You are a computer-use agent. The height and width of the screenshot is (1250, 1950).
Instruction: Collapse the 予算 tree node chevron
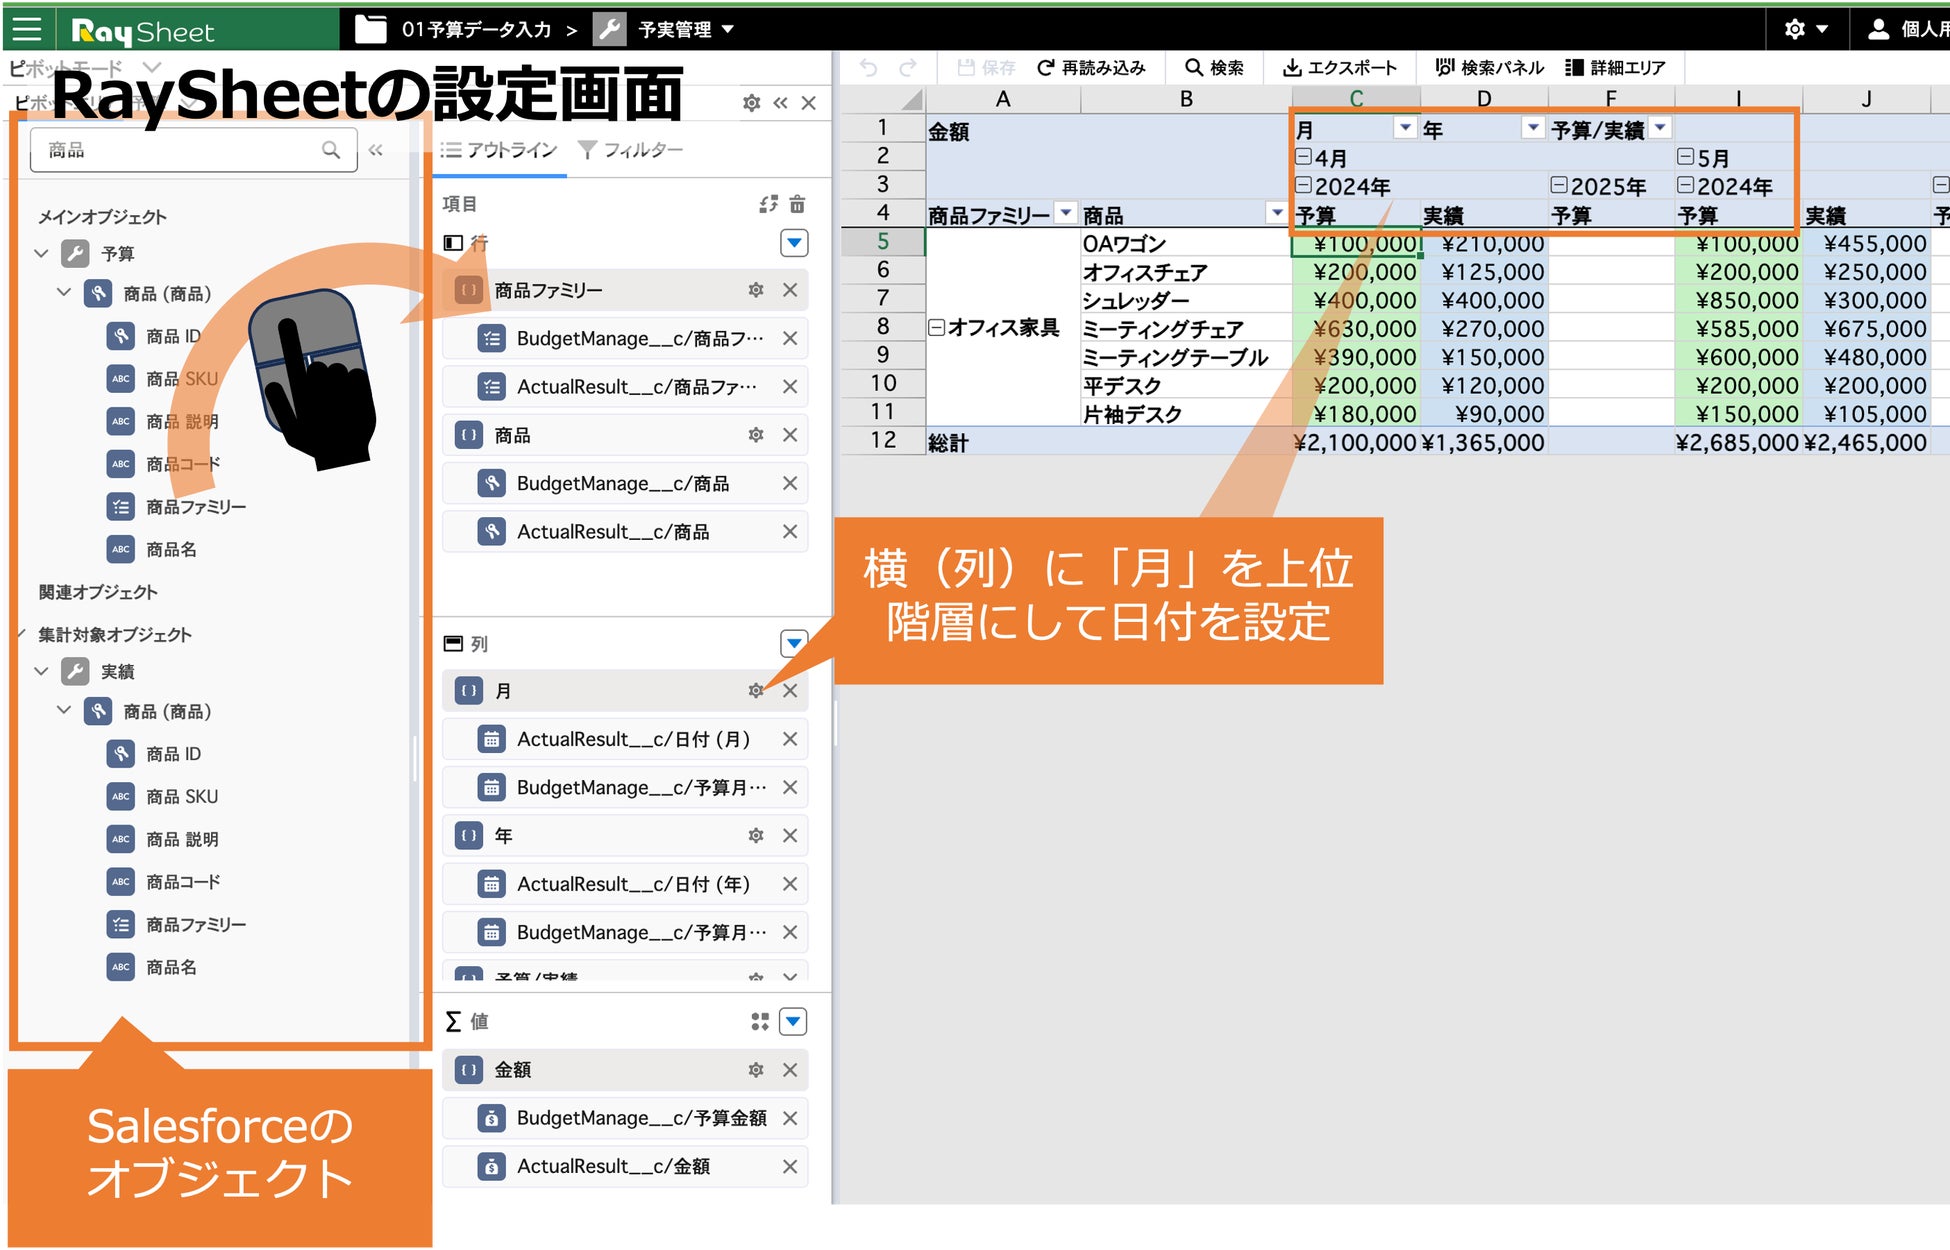coord(41,253)
